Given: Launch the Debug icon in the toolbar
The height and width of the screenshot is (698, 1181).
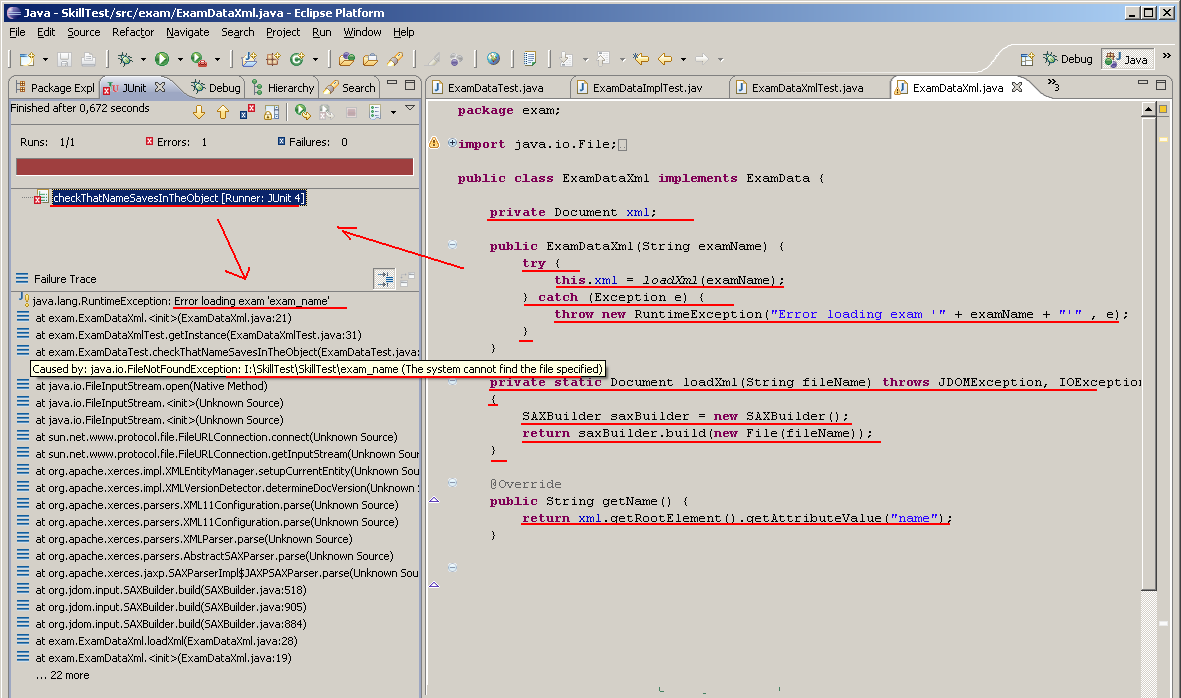Looking at the screenshot, I should coord(123,58).
